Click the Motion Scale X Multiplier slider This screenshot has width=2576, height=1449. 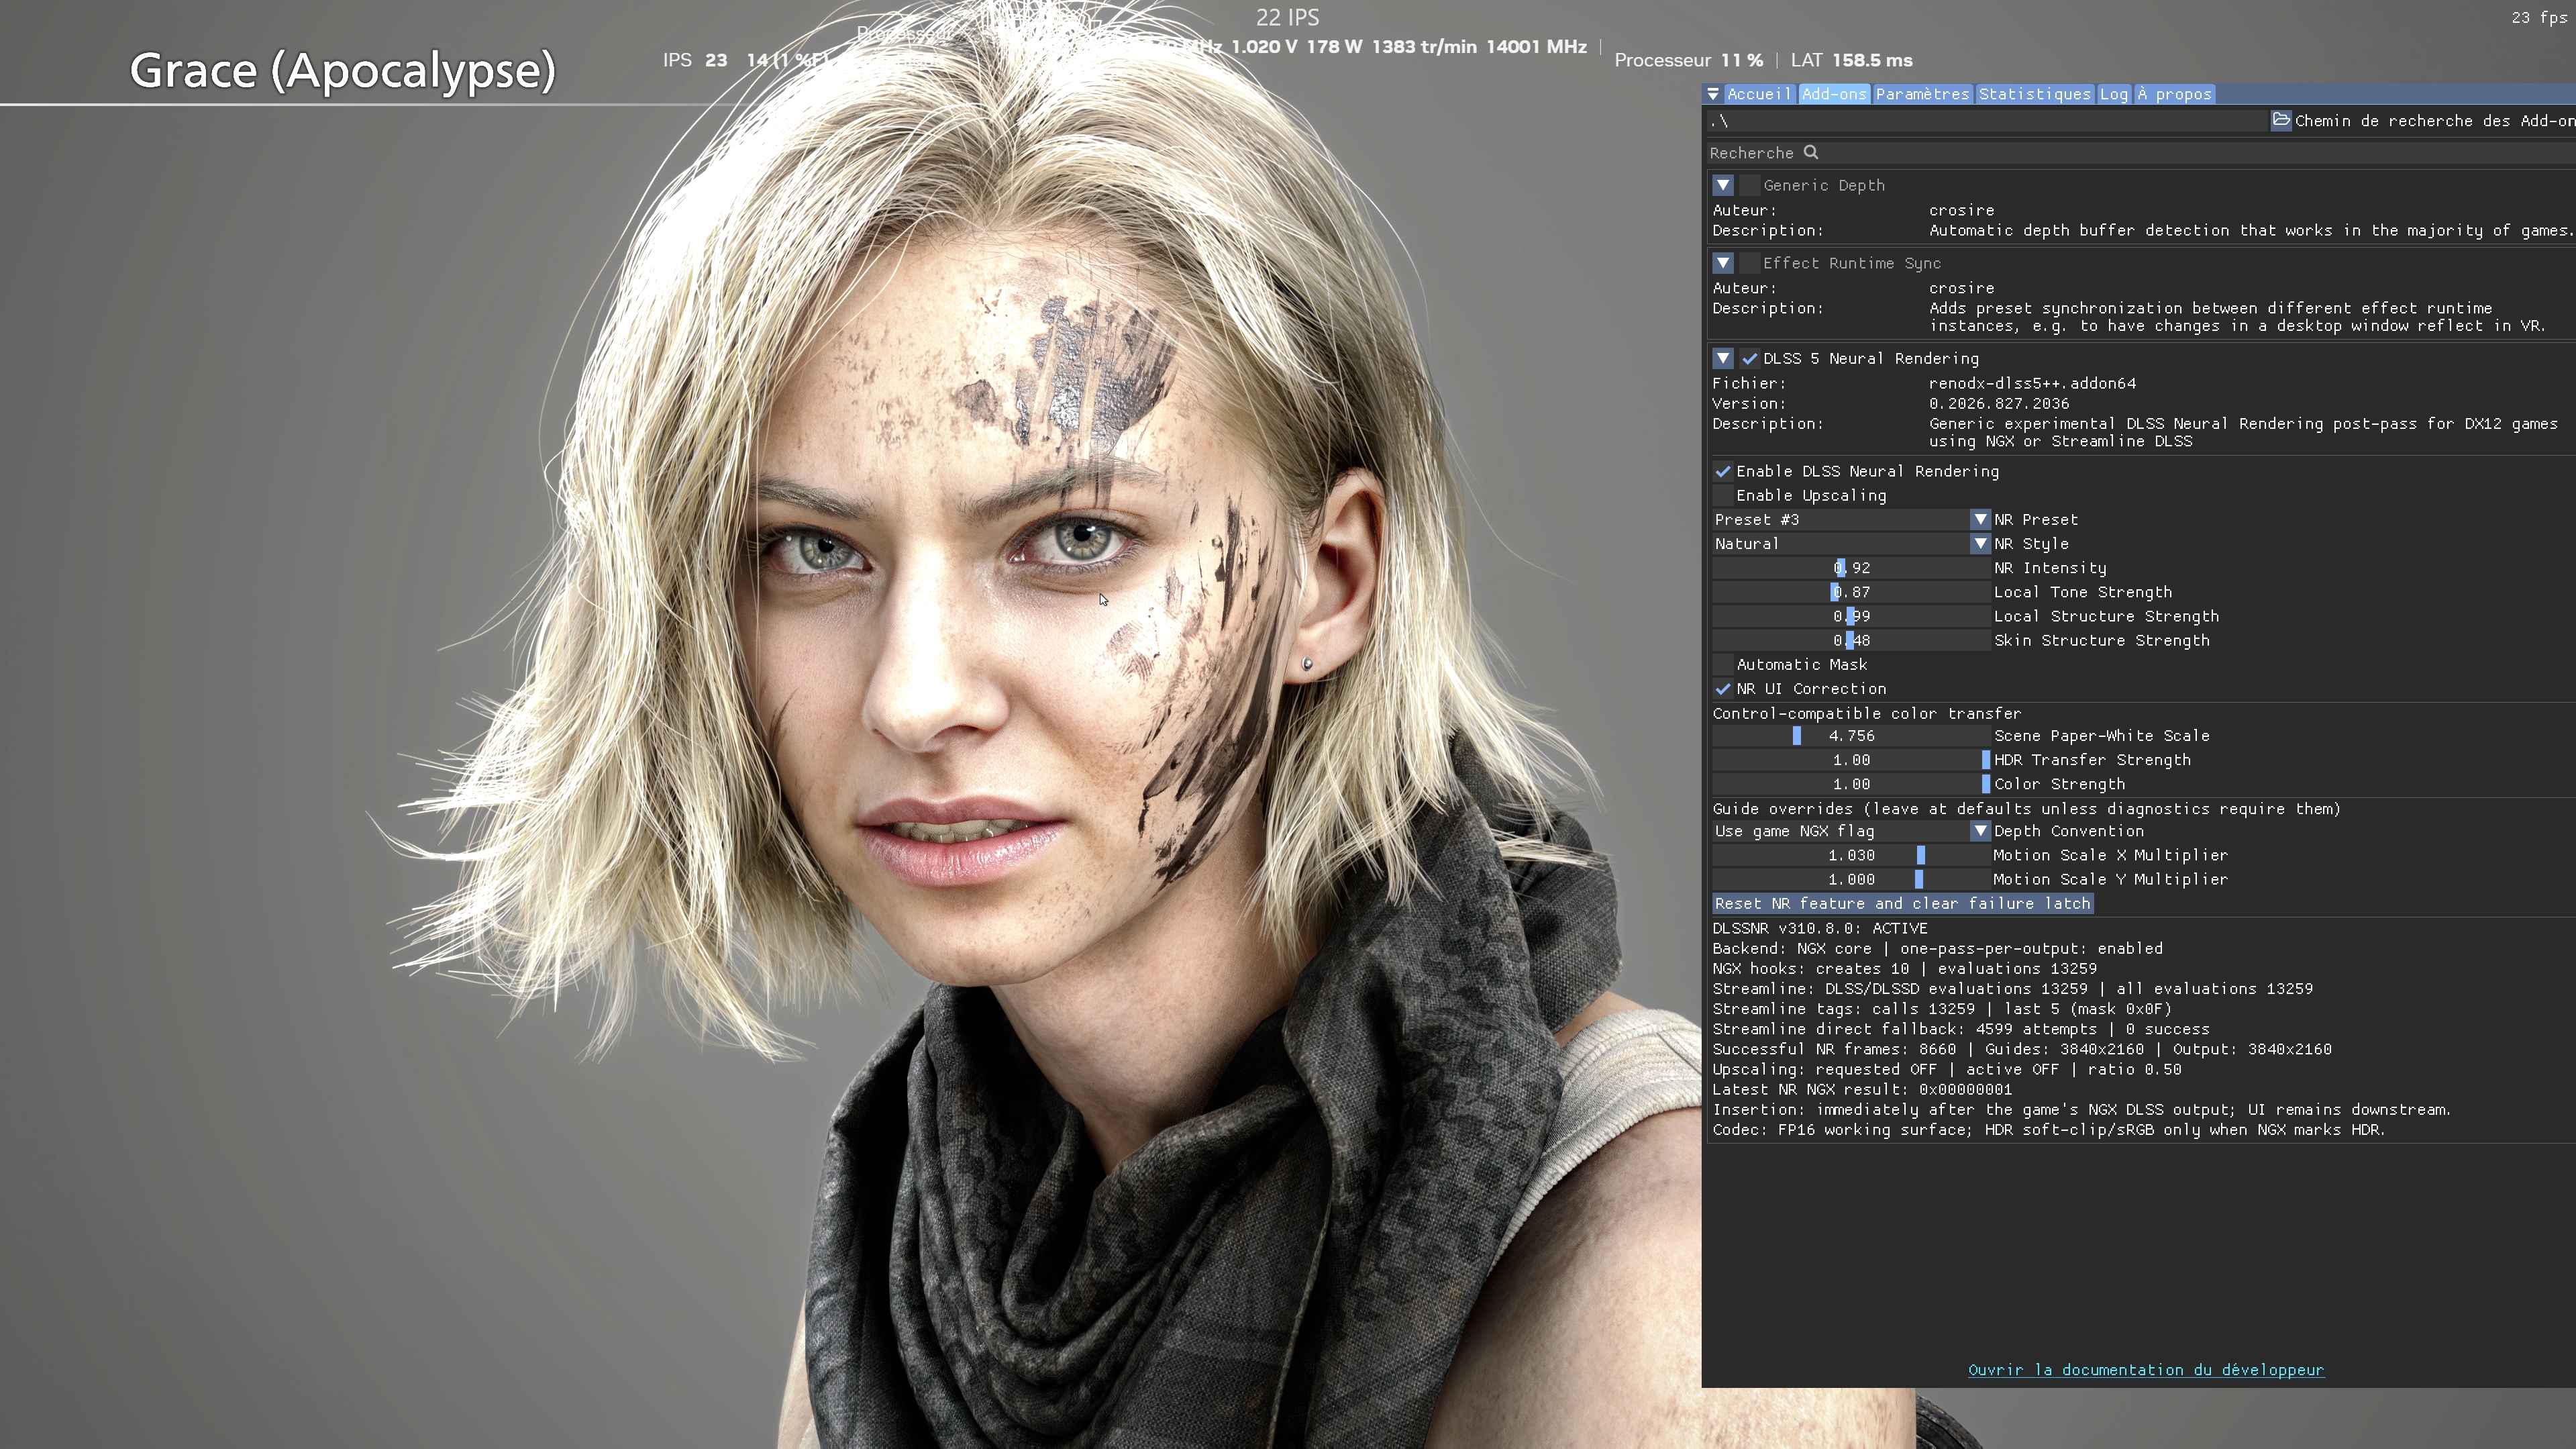[x=1850, y=855]
